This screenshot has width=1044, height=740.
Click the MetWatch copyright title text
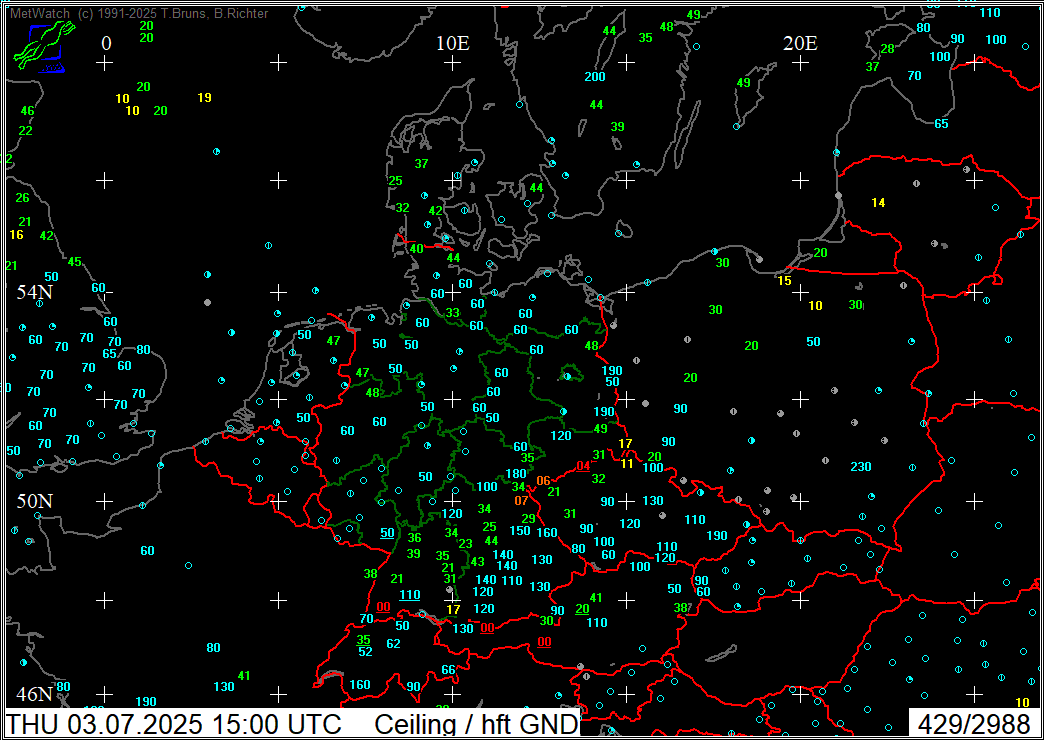point(139,13)
